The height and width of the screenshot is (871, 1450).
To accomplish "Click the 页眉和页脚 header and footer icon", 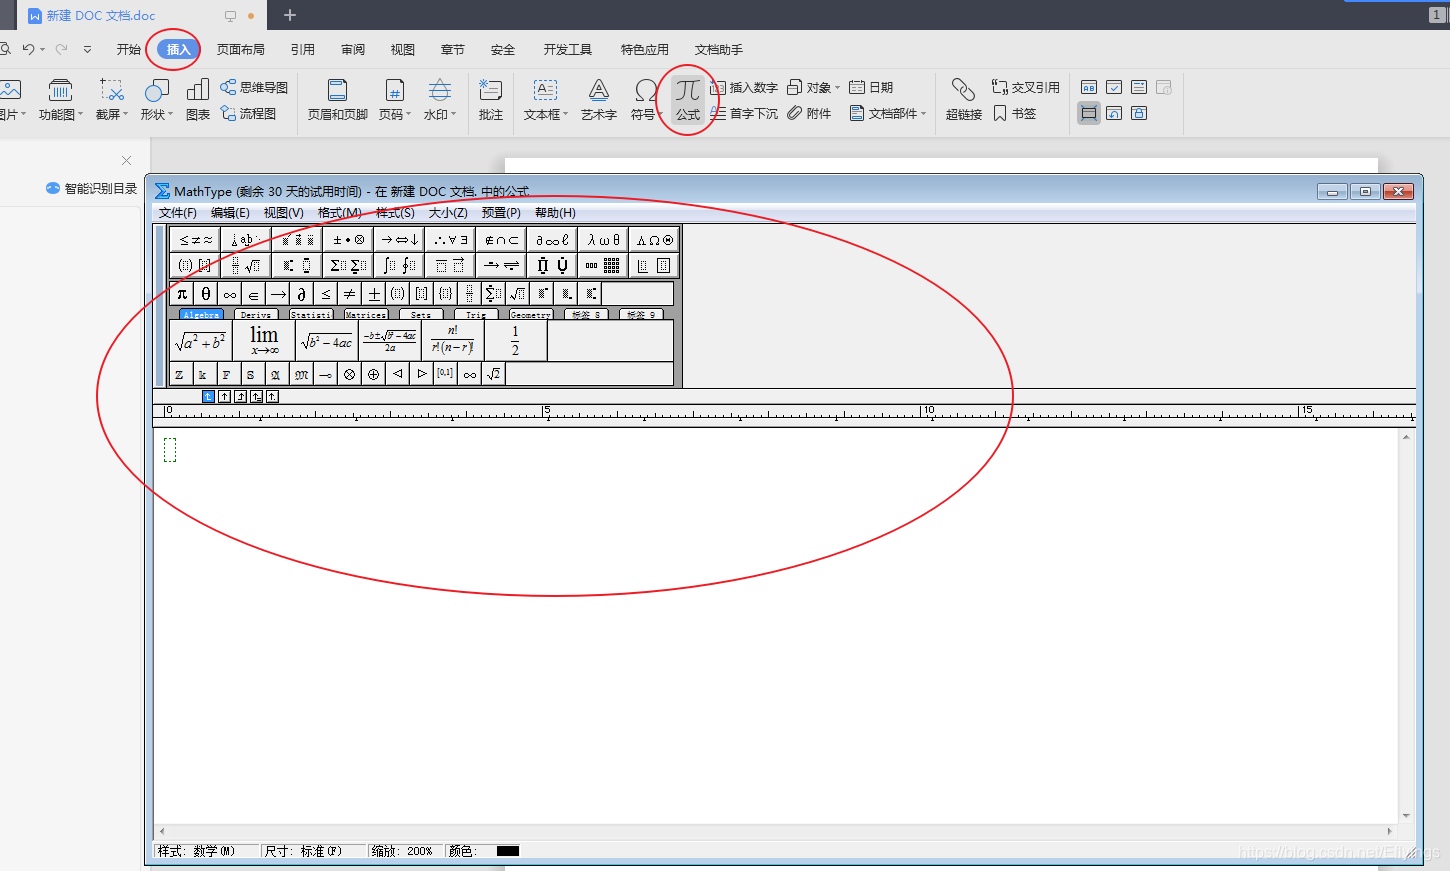I will tap(338, 100).
